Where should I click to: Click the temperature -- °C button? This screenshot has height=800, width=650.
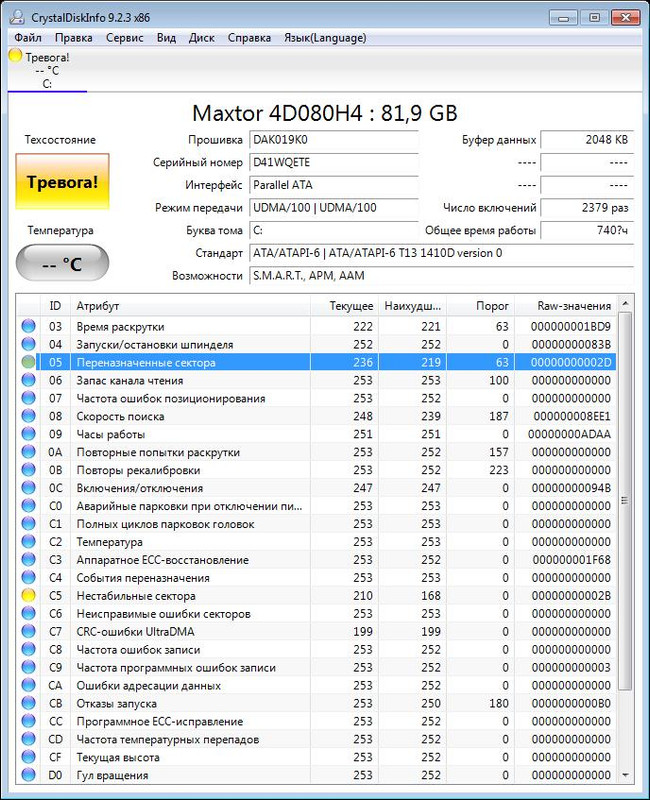(x=62, y=263)
